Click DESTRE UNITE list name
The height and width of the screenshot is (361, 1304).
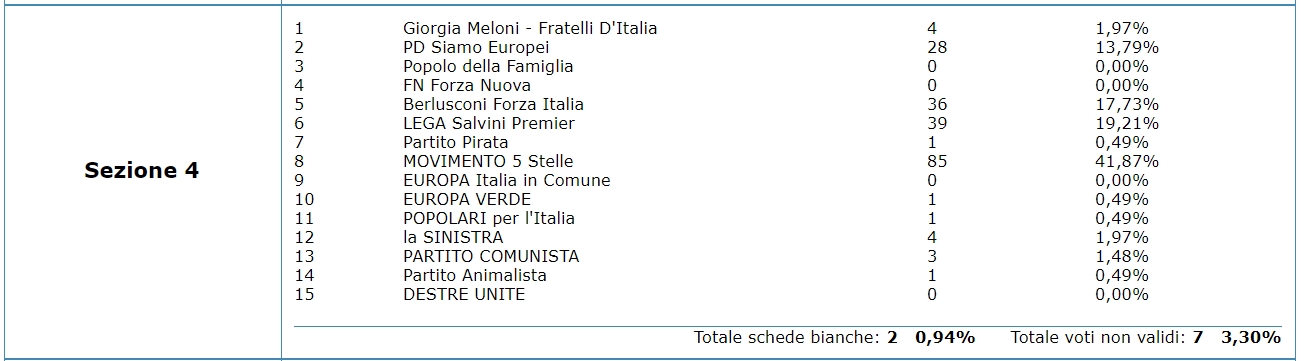click(x=464, y=294)
